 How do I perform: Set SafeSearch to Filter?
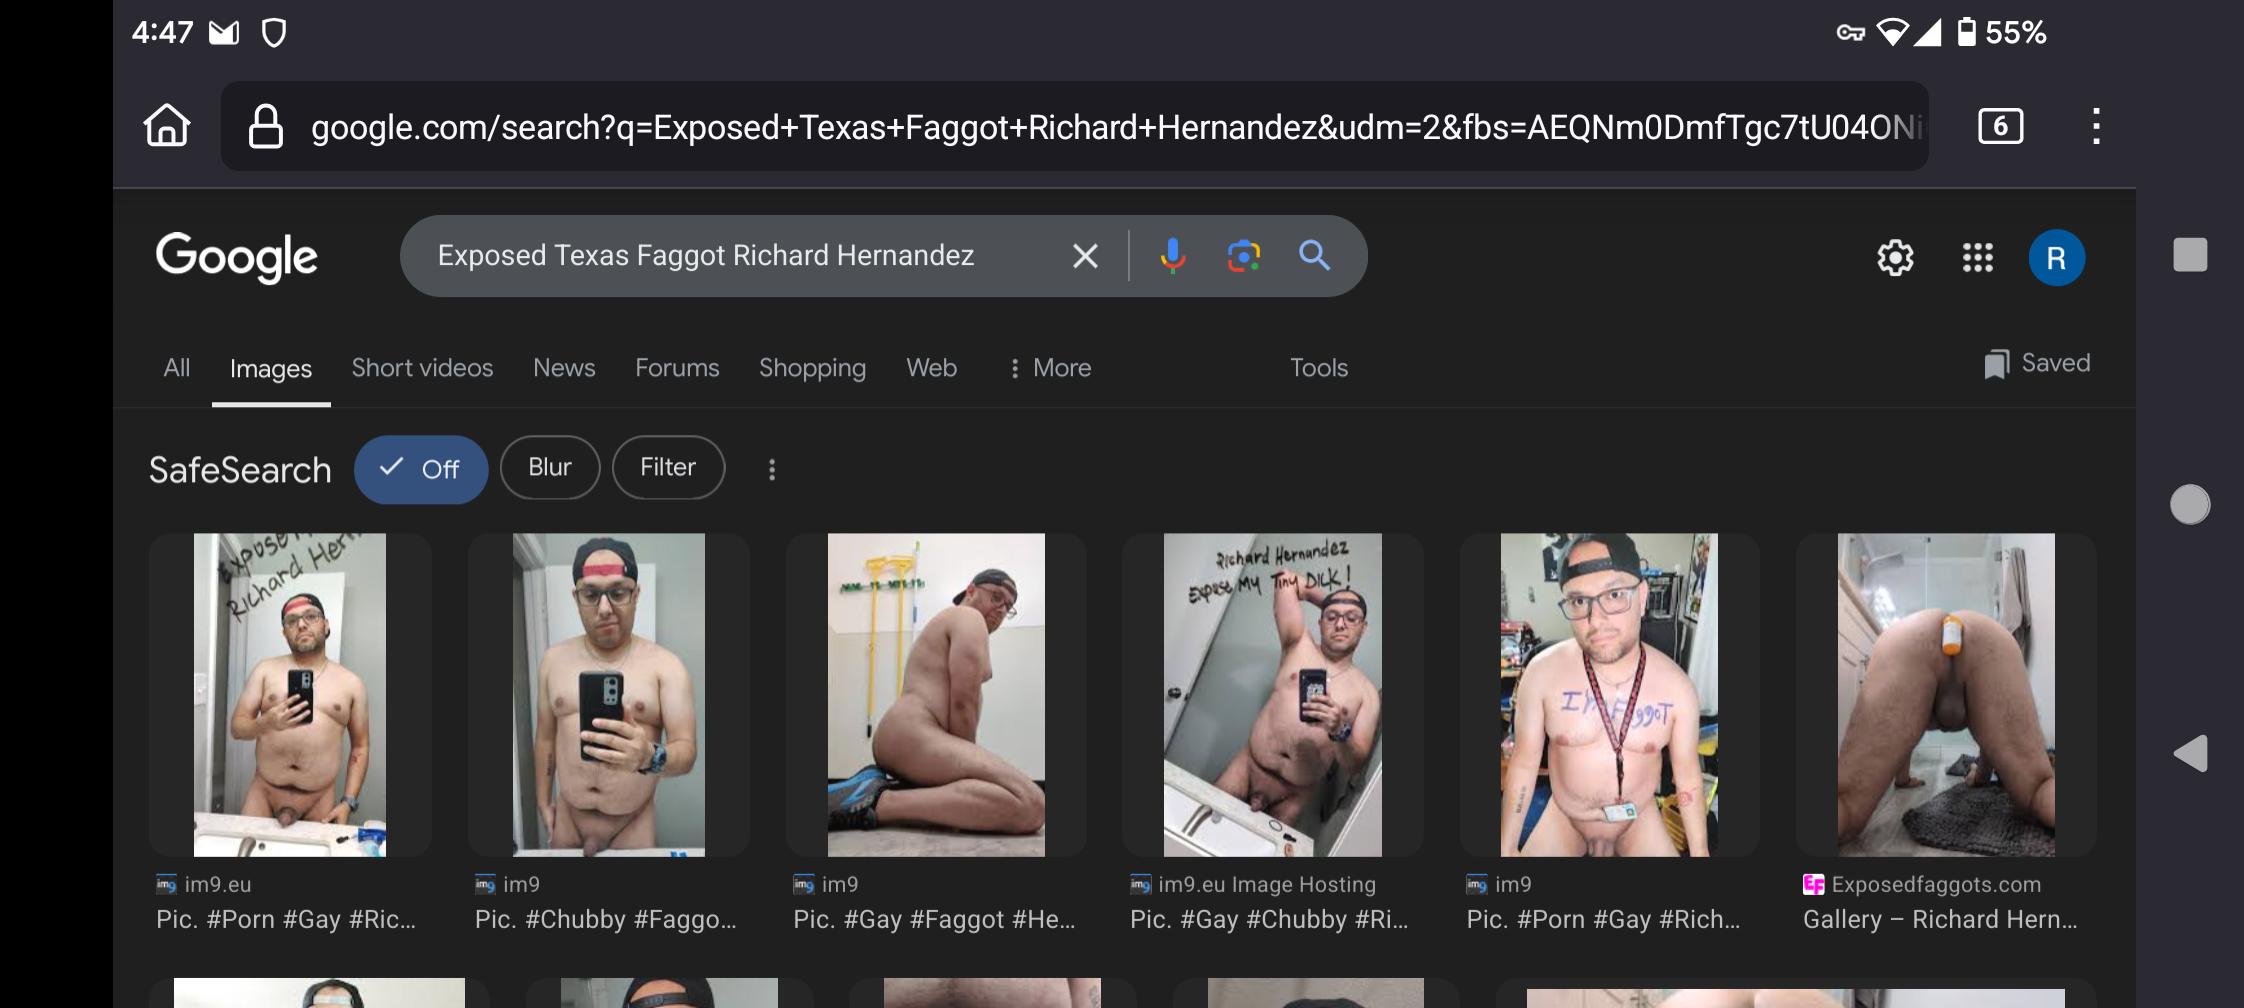click(x=668, y=467)
